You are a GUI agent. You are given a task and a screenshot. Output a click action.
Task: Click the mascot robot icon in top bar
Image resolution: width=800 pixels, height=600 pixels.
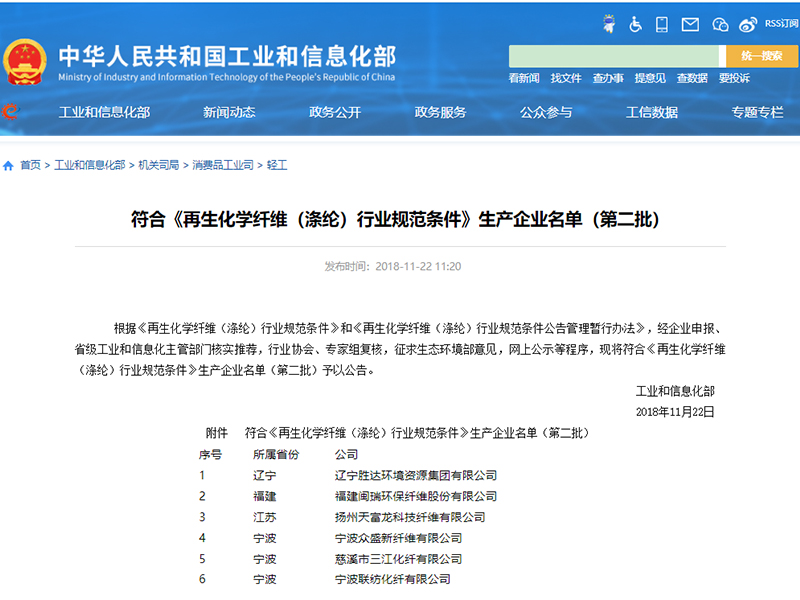[610, 23]
